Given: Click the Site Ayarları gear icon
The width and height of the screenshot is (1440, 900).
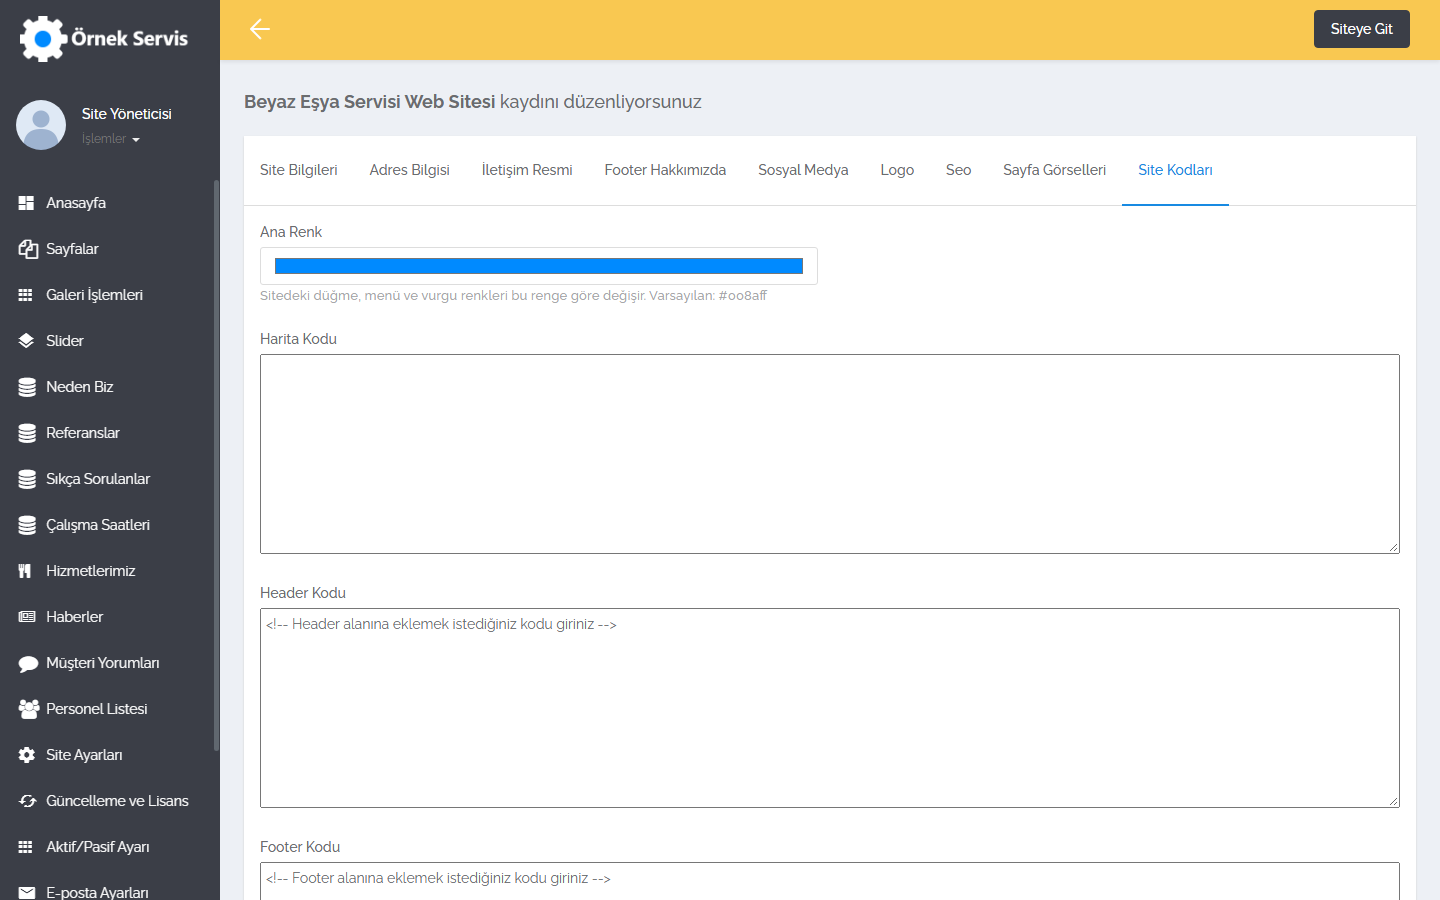Looking at the screenshot, I should [x=27, y=755].
